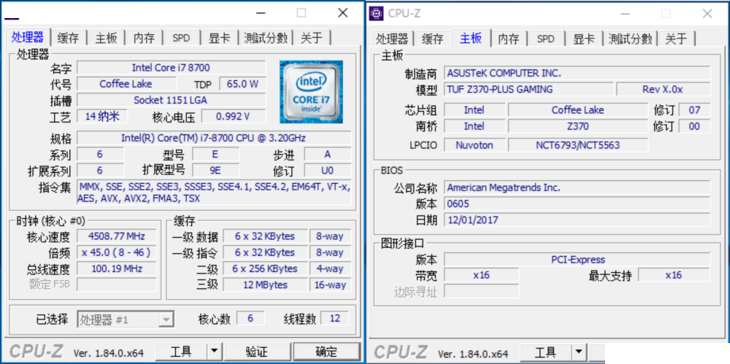Click the Coffee Lake code name field in left window
Viewport: 730px width, 364px height.
[126, 84]
